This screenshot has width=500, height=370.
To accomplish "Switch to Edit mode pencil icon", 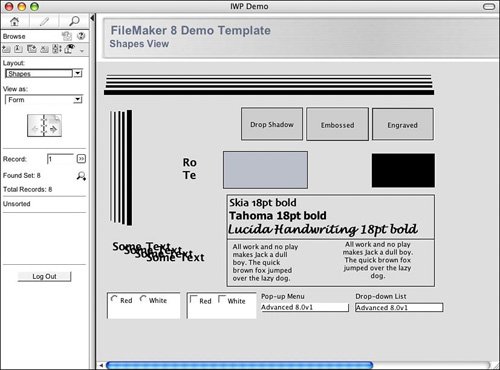I will coord(44,22).
